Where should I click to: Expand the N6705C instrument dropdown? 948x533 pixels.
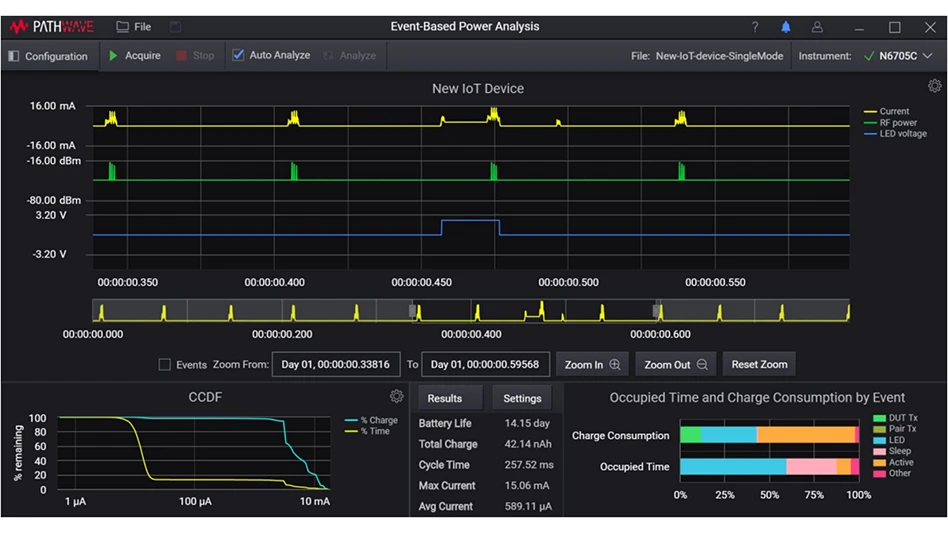tap(928, 56)
